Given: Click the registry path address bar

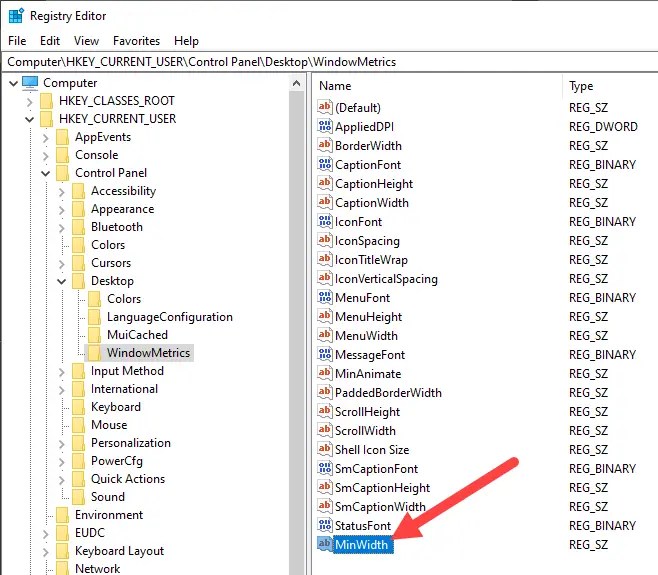Looking at the screenshot, I should 329,62.
